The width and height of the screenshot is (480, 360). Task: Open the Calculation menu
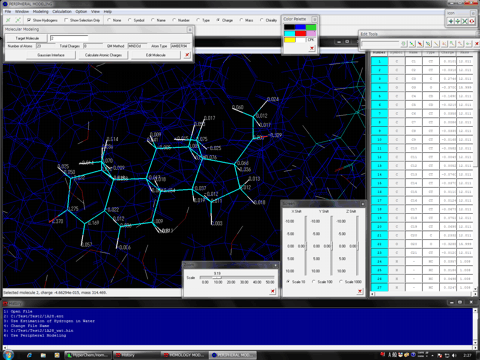point(62,12)
